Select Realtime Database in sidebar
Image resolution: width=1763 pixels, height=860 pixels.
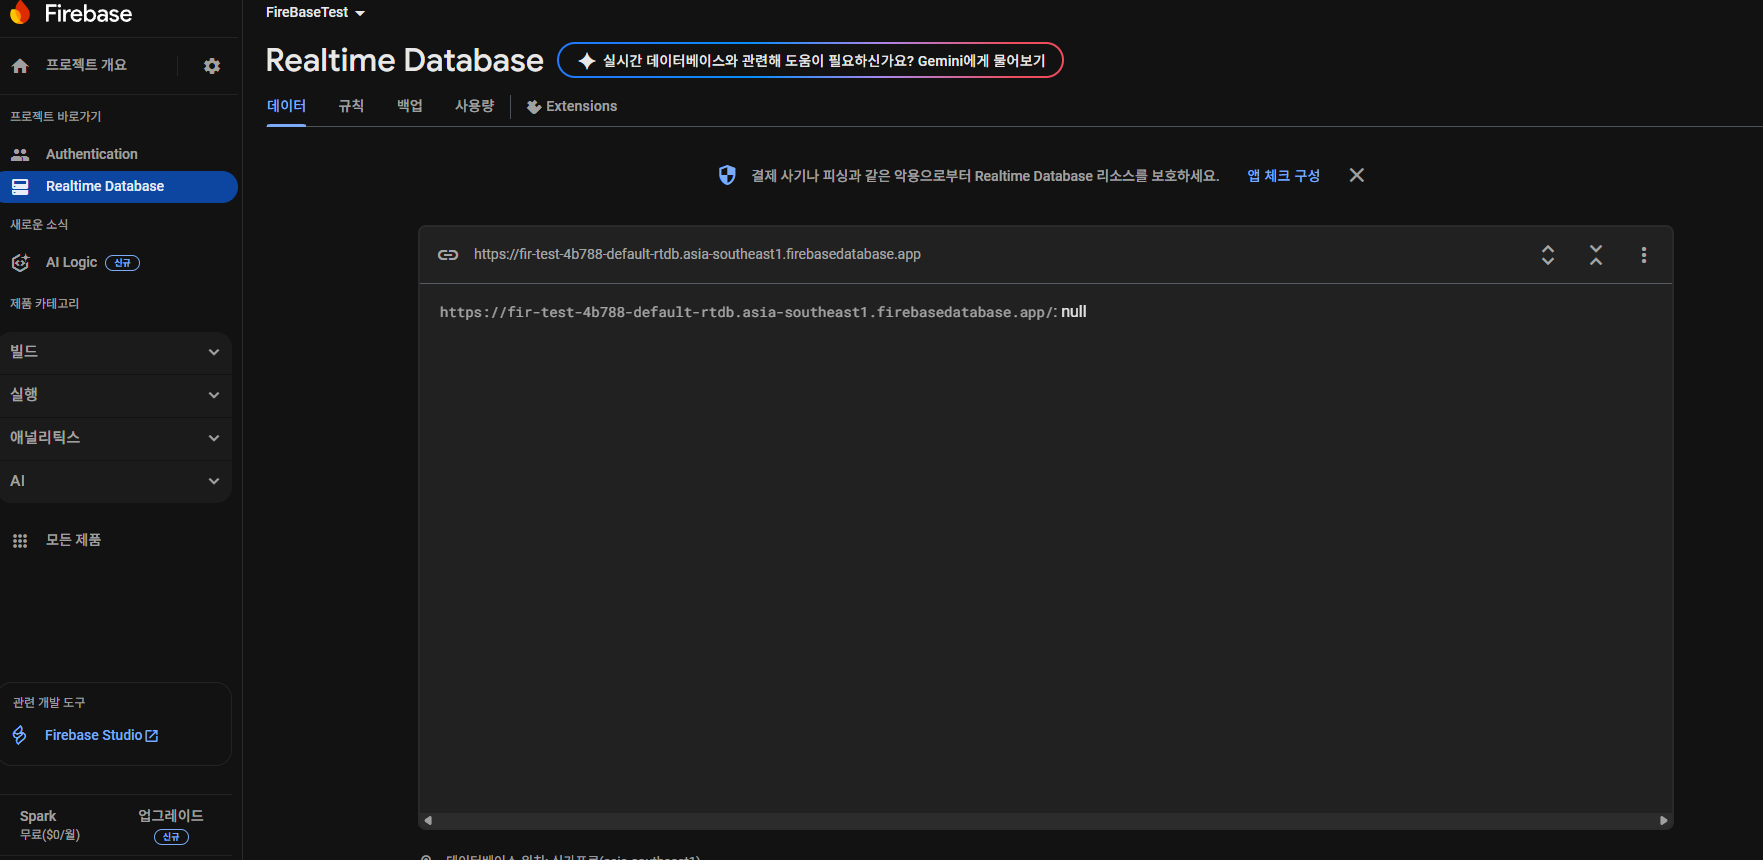coord(119,187)
